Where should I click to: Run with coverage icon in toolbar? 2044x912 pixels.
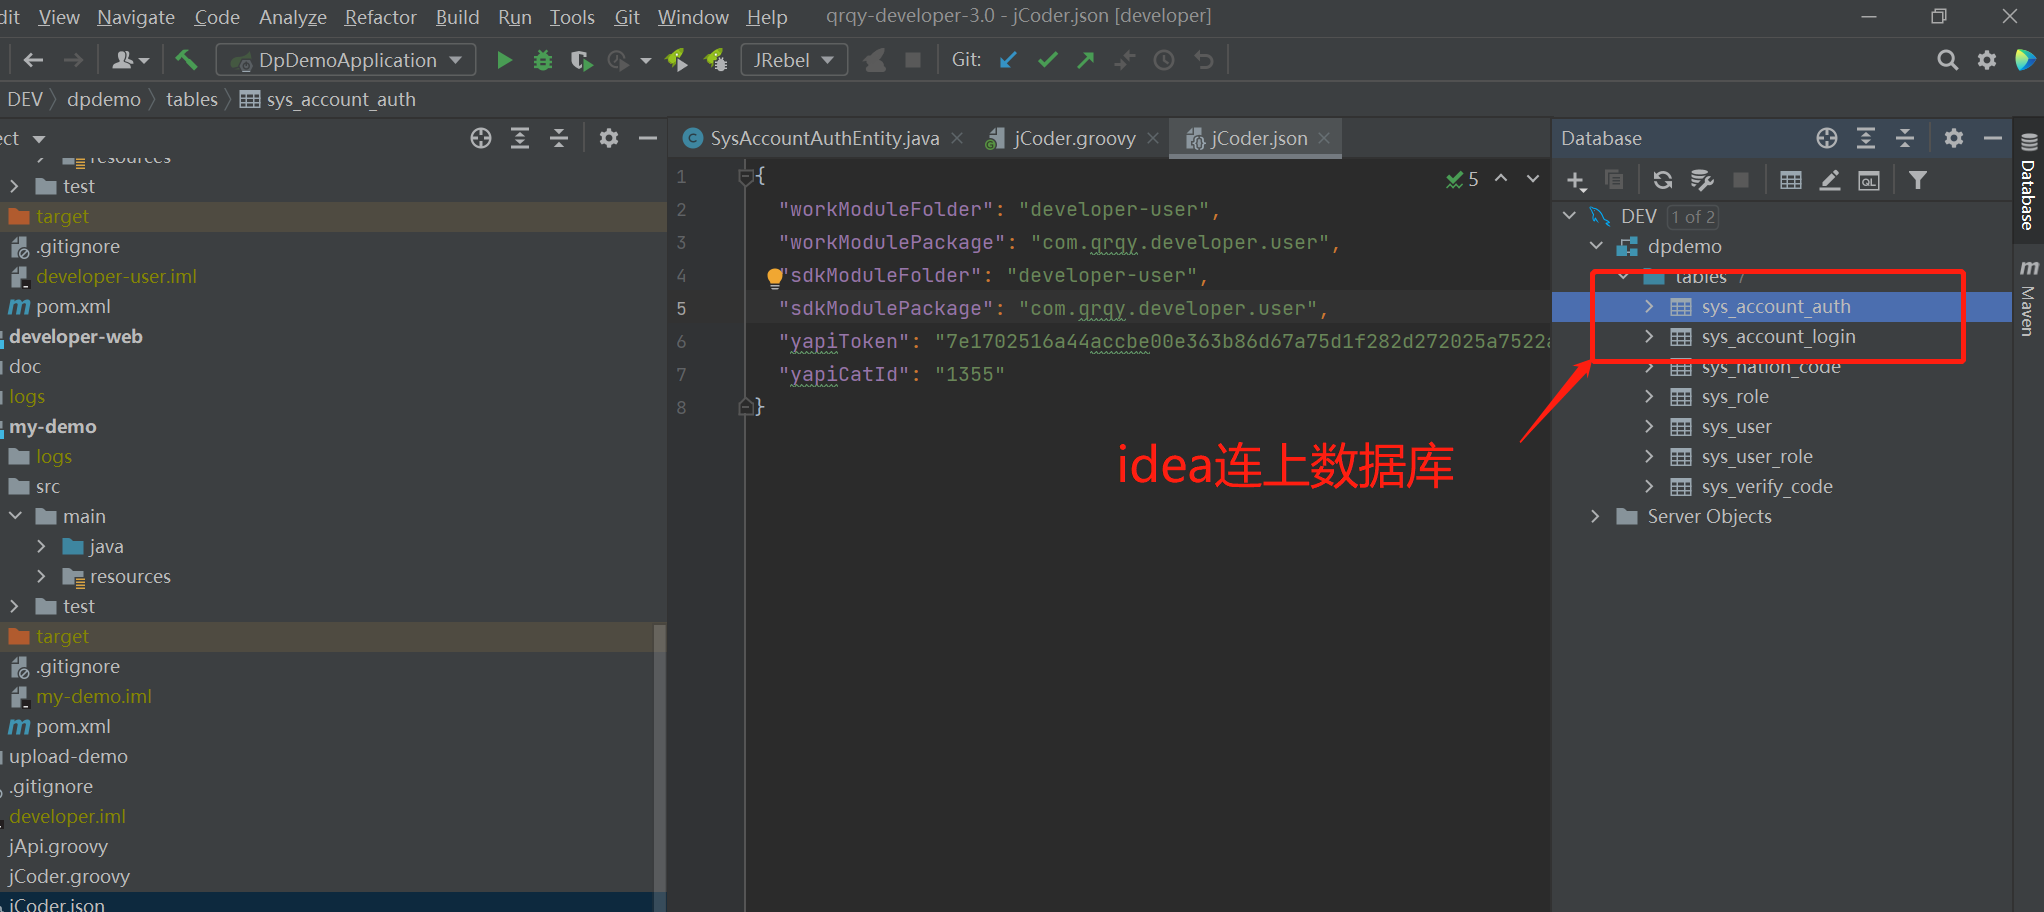pyautogui.click(x=581, y=60)
